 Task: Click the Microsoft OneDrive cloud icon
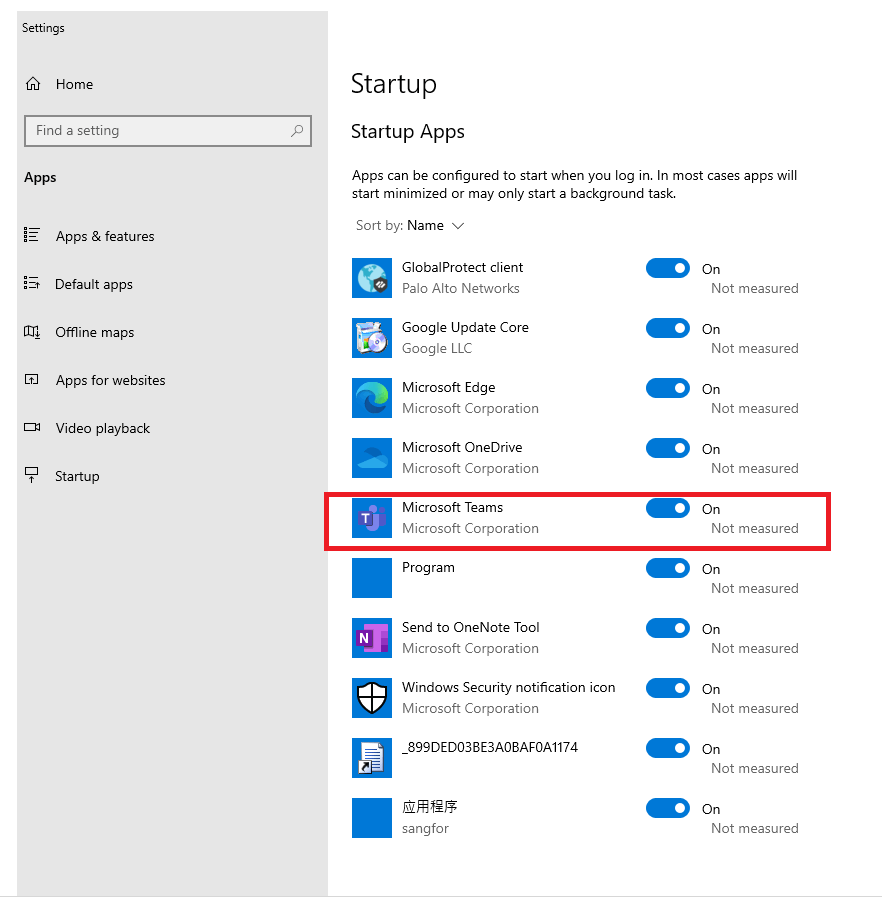(372, 458)
